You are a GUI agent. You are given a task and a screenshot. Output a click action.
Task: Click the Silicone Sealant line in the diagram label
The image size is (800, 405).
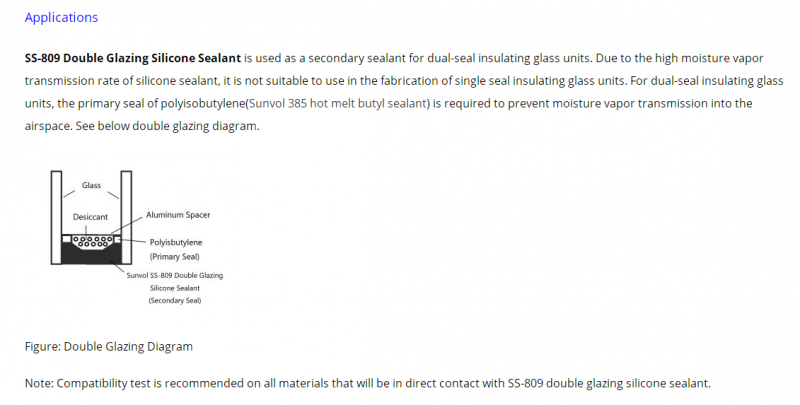click(x=175, y=288)
